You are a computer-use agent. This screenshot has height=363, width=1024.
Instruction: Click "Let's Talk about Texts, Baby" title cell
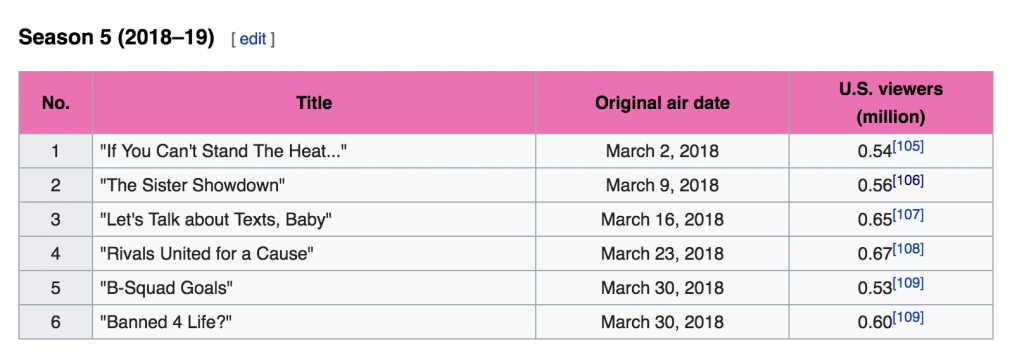(314, 219)
